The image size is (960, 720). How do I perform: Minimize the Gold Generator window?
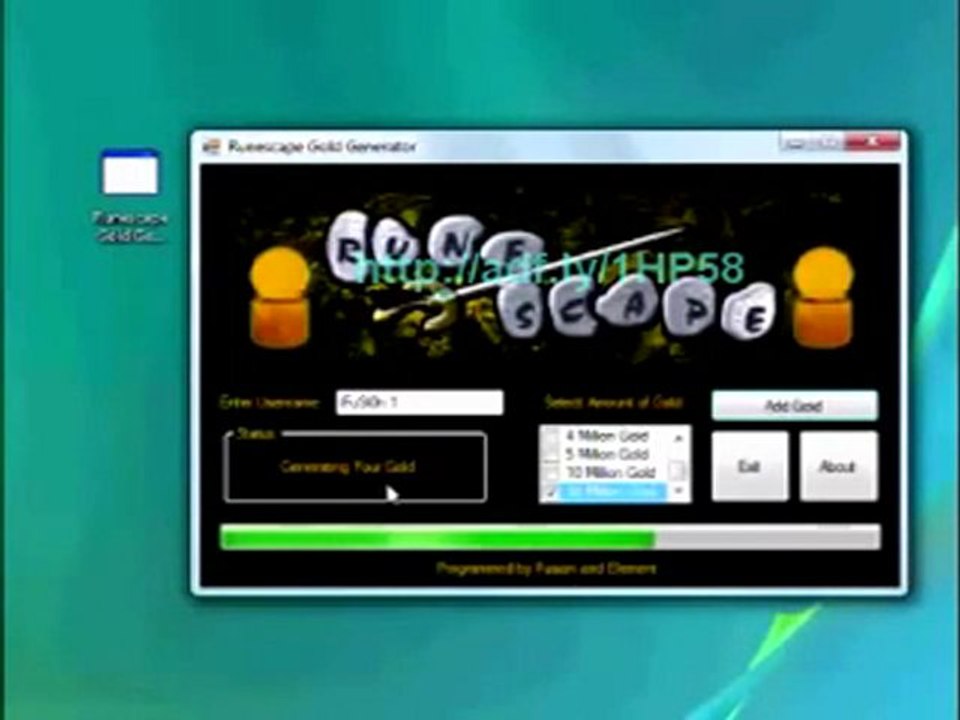(793, 144)
